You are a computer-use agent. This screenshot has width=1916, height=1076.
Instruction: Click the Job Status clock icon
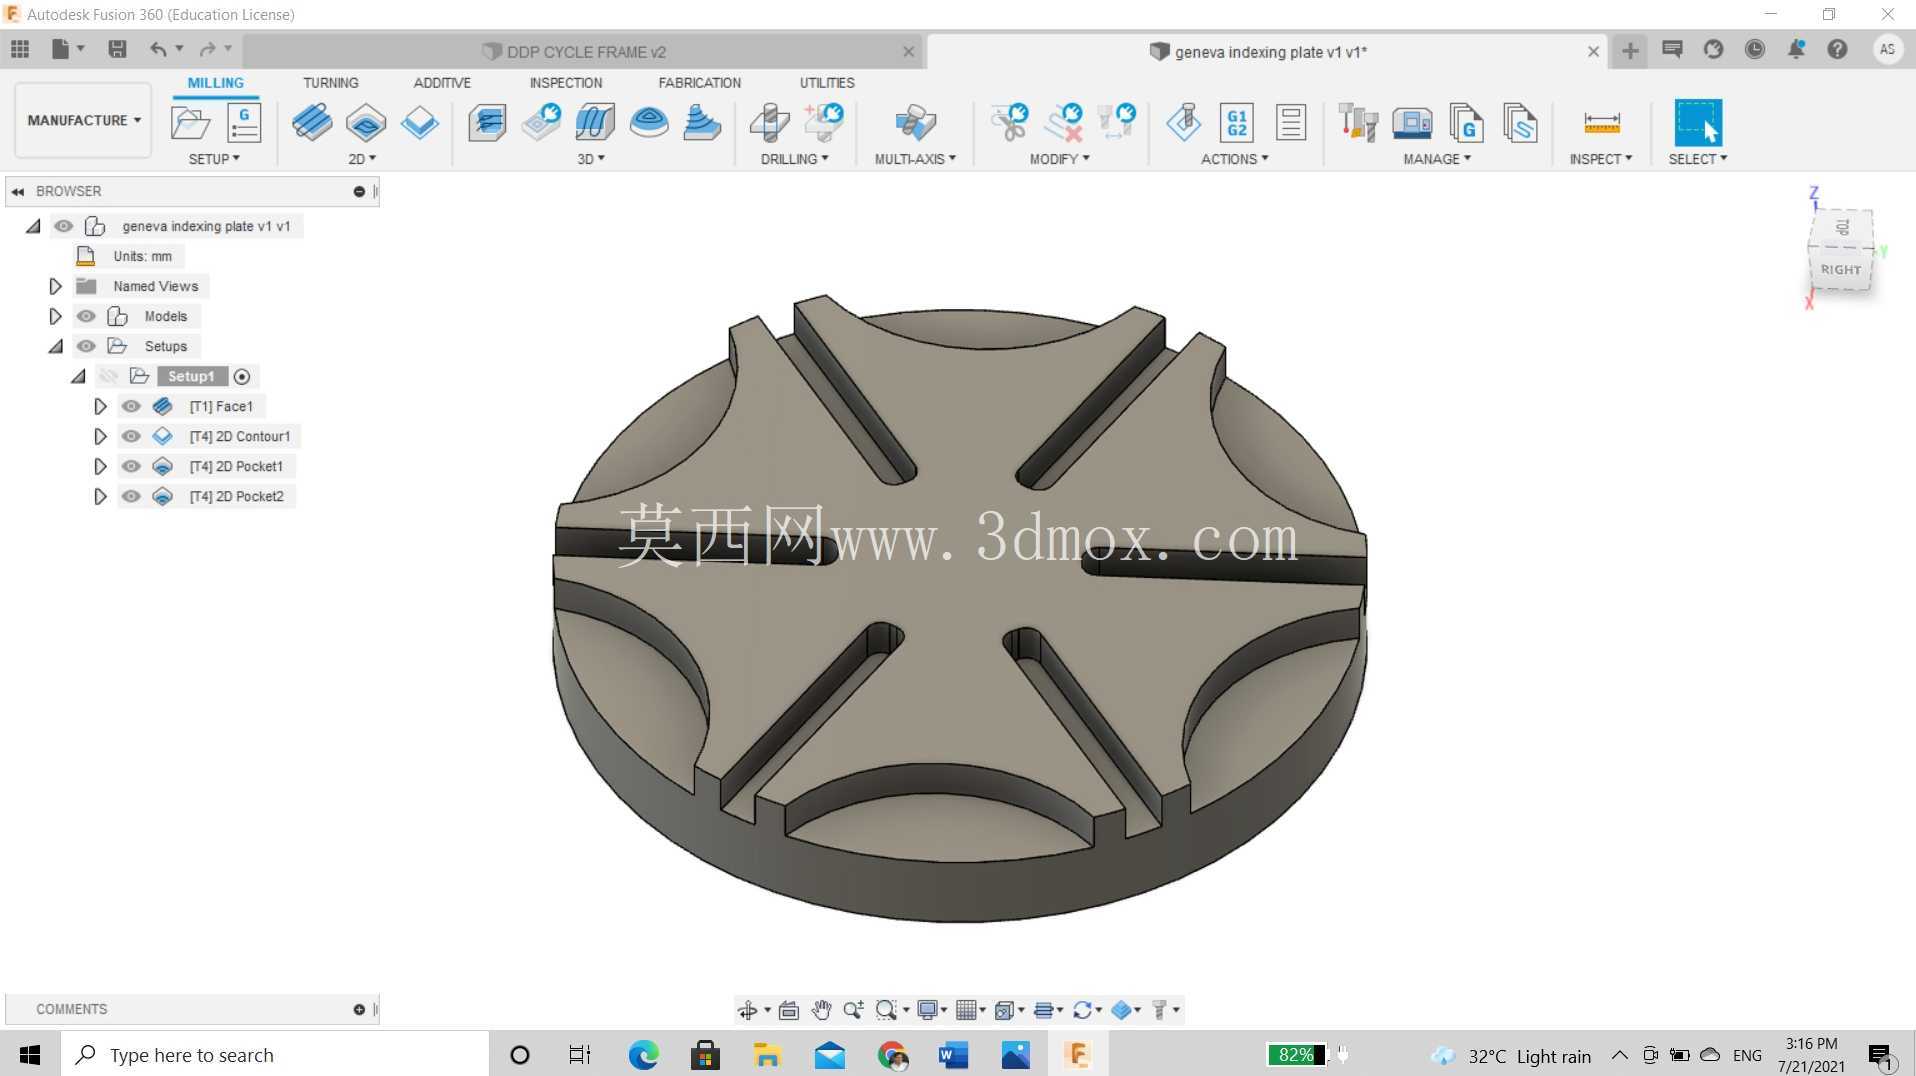coord(1755,49)
